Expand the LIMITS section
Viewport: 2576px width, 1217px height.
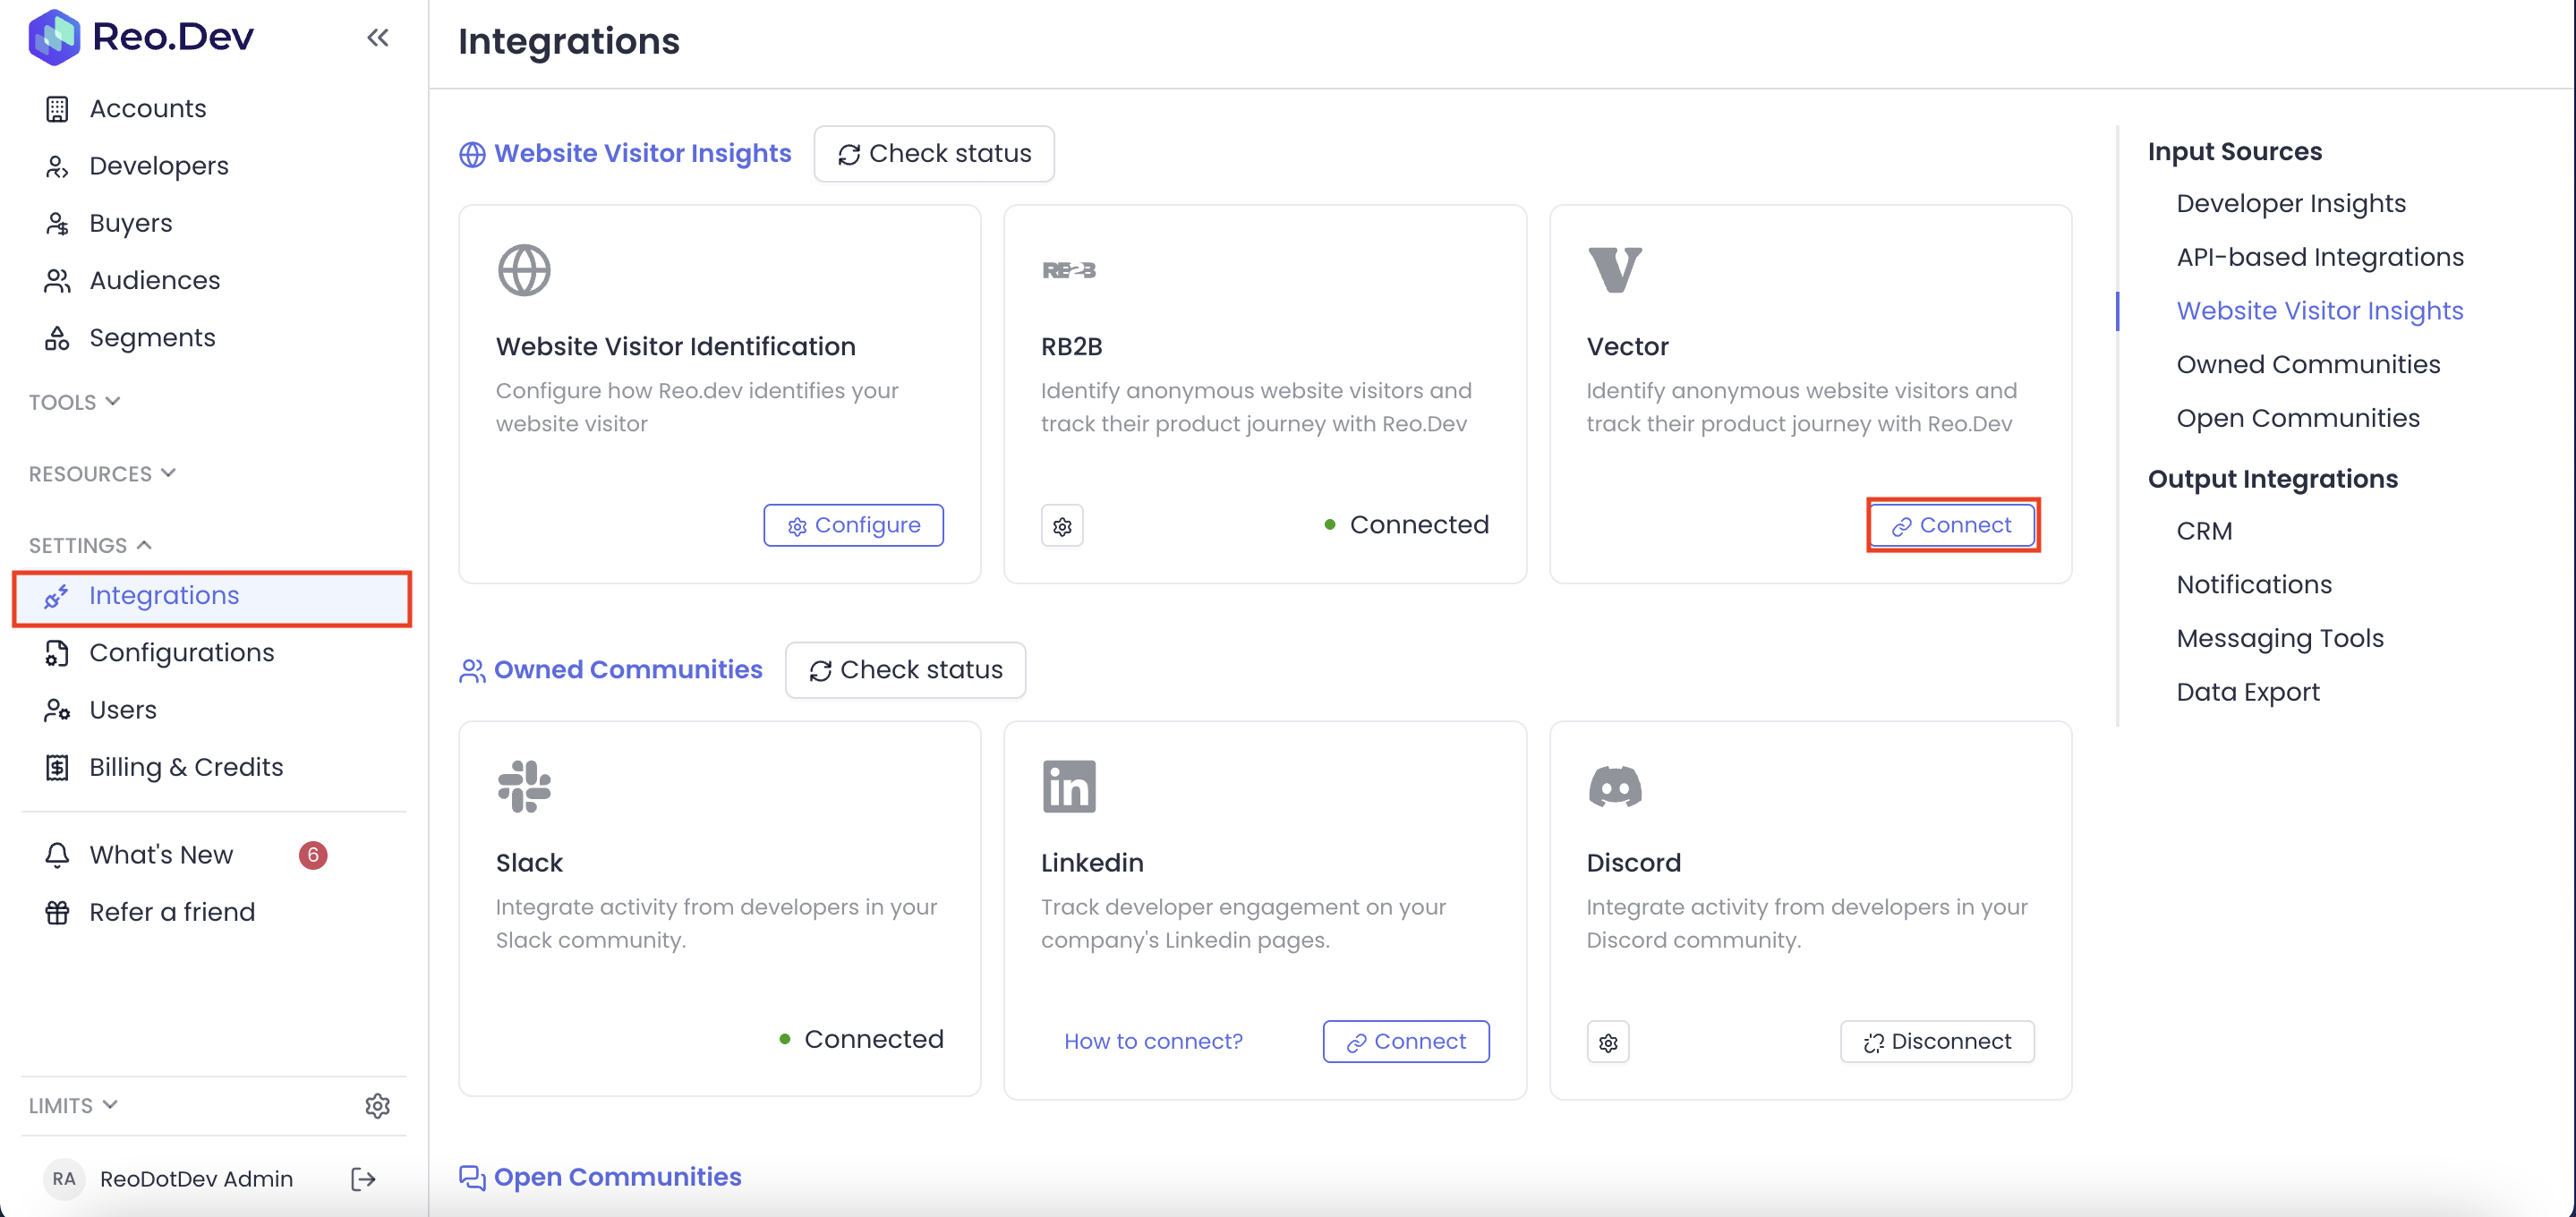(x=73, y=1105)
